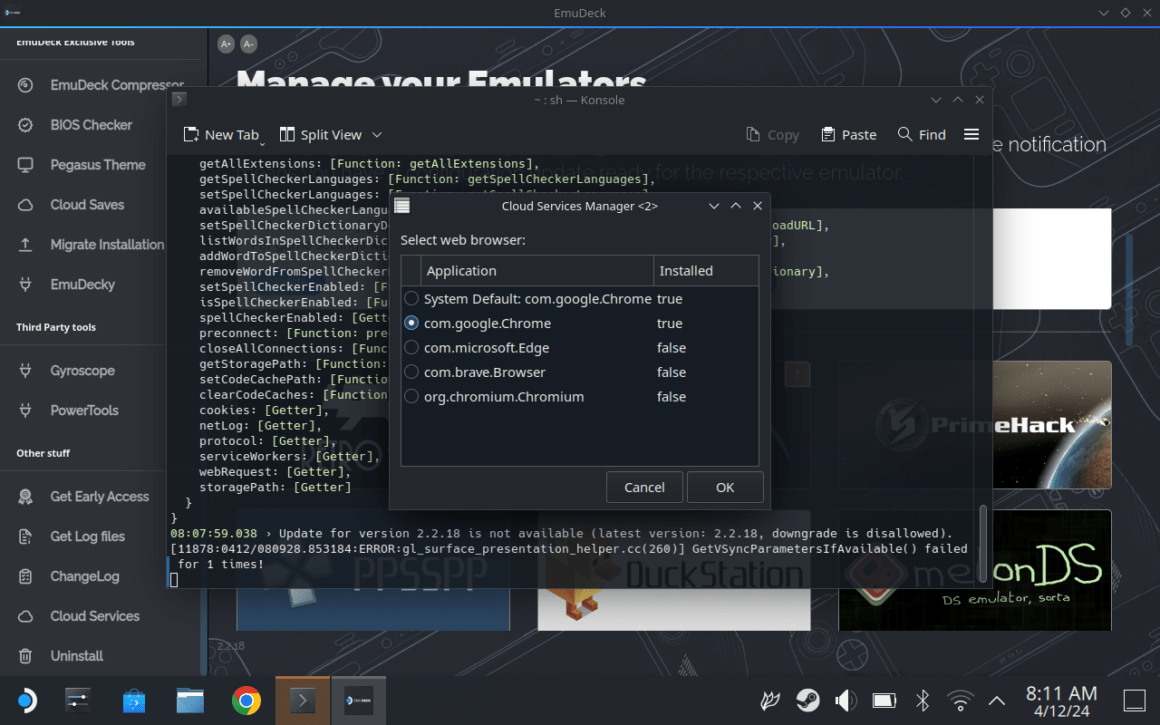Click the battery tray icon
Image resolution: width=1160 pixels, height=725 pixels.
(884, 700)
